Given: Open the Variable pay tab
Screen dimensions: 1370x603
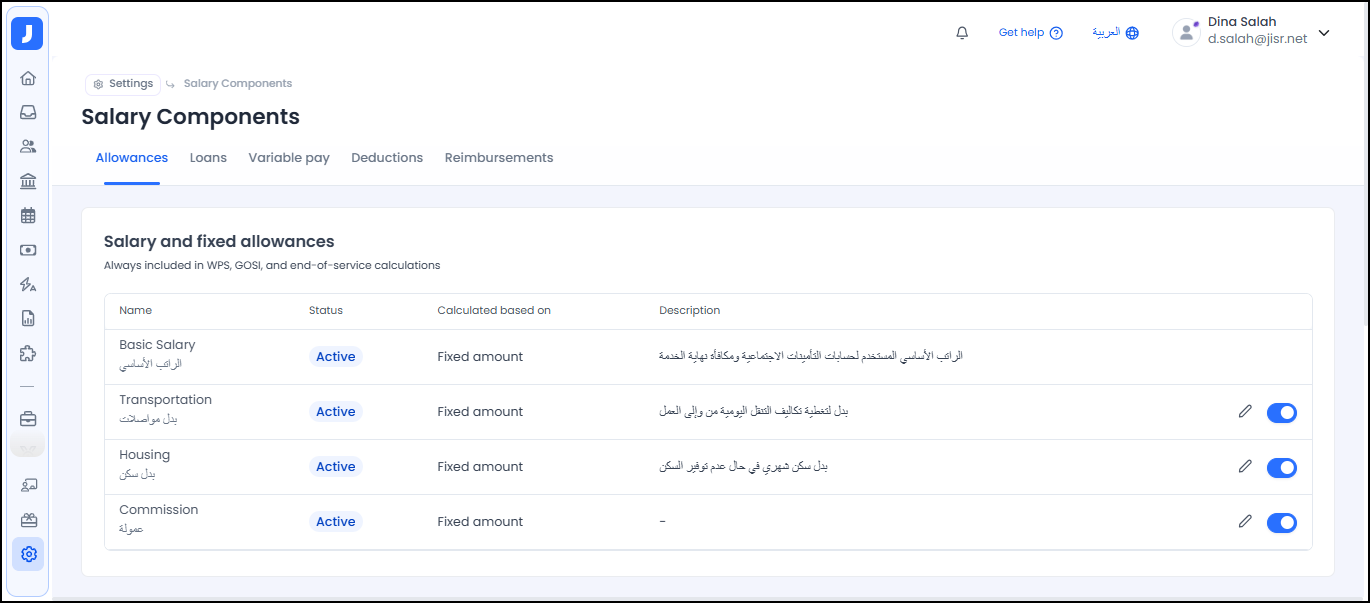Looking at the screenshot, I should tap(289, 158).
